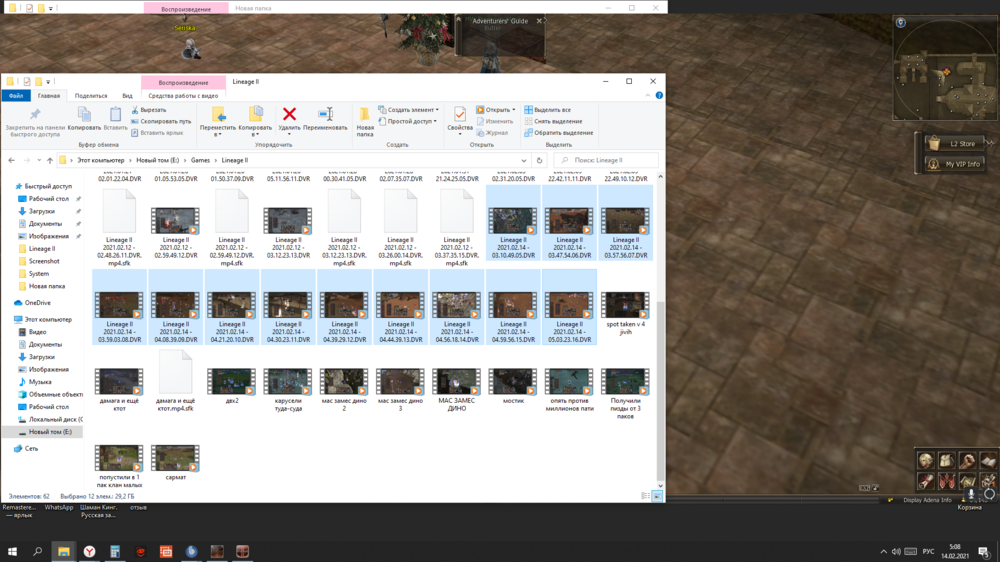1000x562 pixels.
Task: Click the L2 Store game button
Action: (x=954, y=144)
